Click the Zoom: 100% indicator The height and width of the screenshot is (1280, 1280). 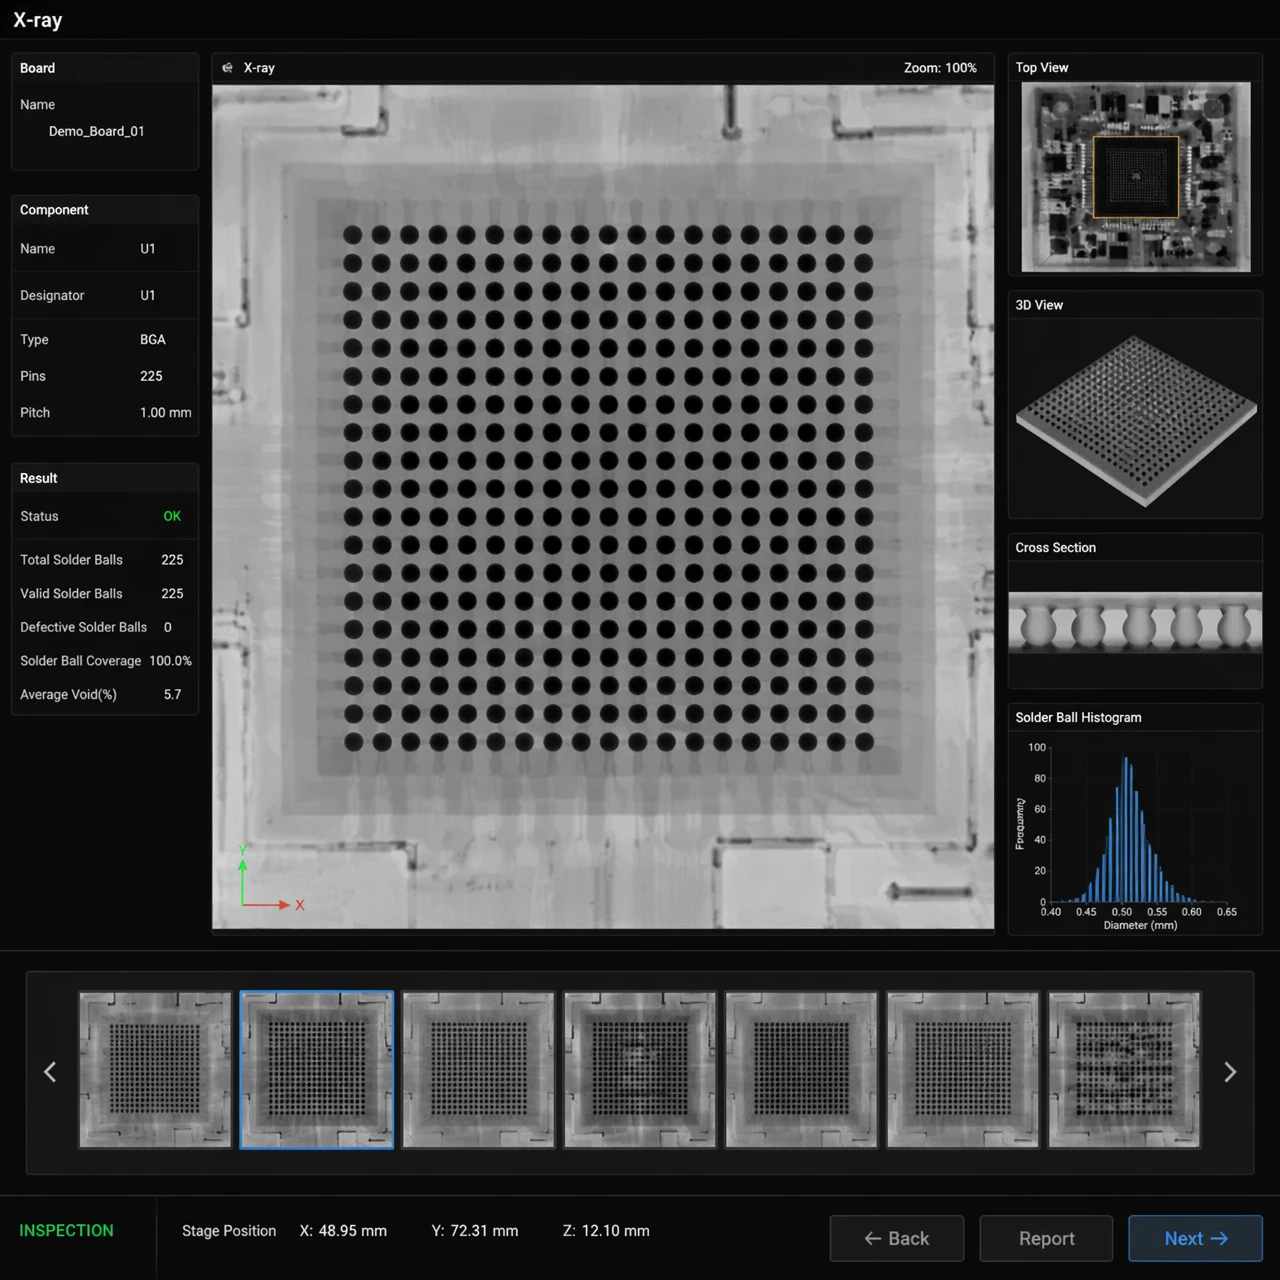tap(940, 68)
